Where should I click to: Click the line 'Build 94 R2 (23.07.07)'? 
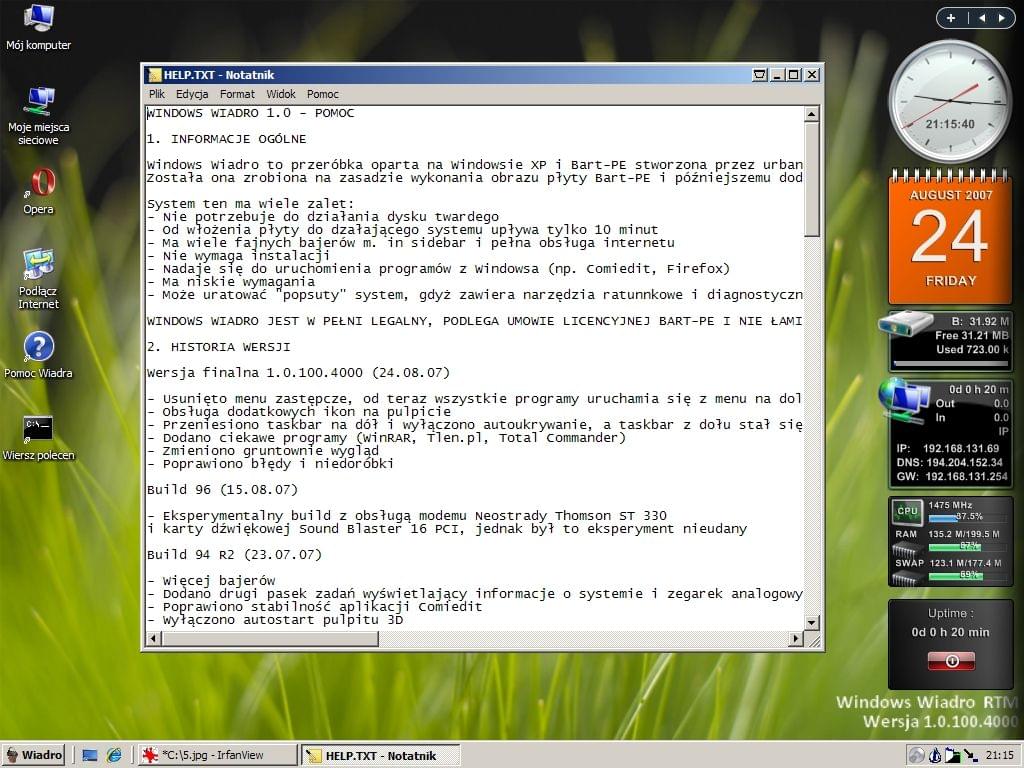[x=234, y=554]
